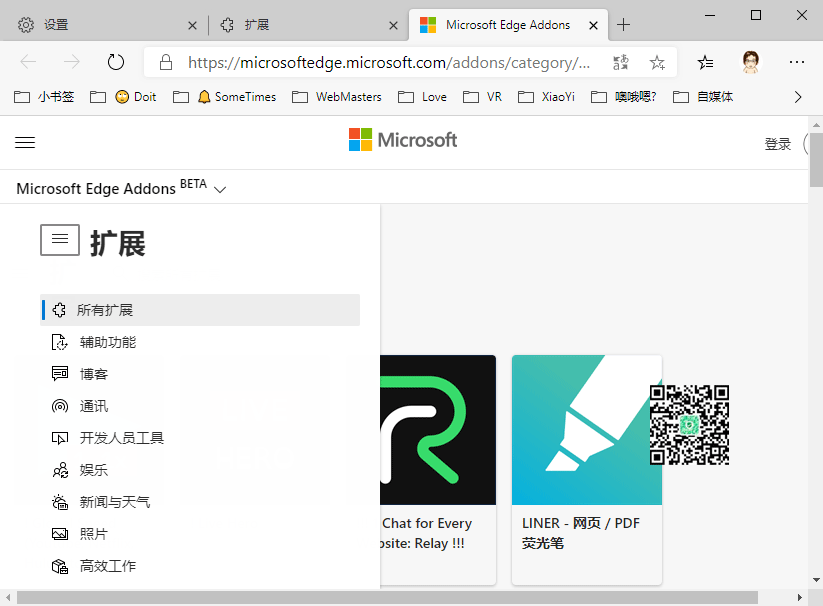Click the address bar URL field
Image resolution: width=823 pixels, height=606 pixels.
click(388, 62)
